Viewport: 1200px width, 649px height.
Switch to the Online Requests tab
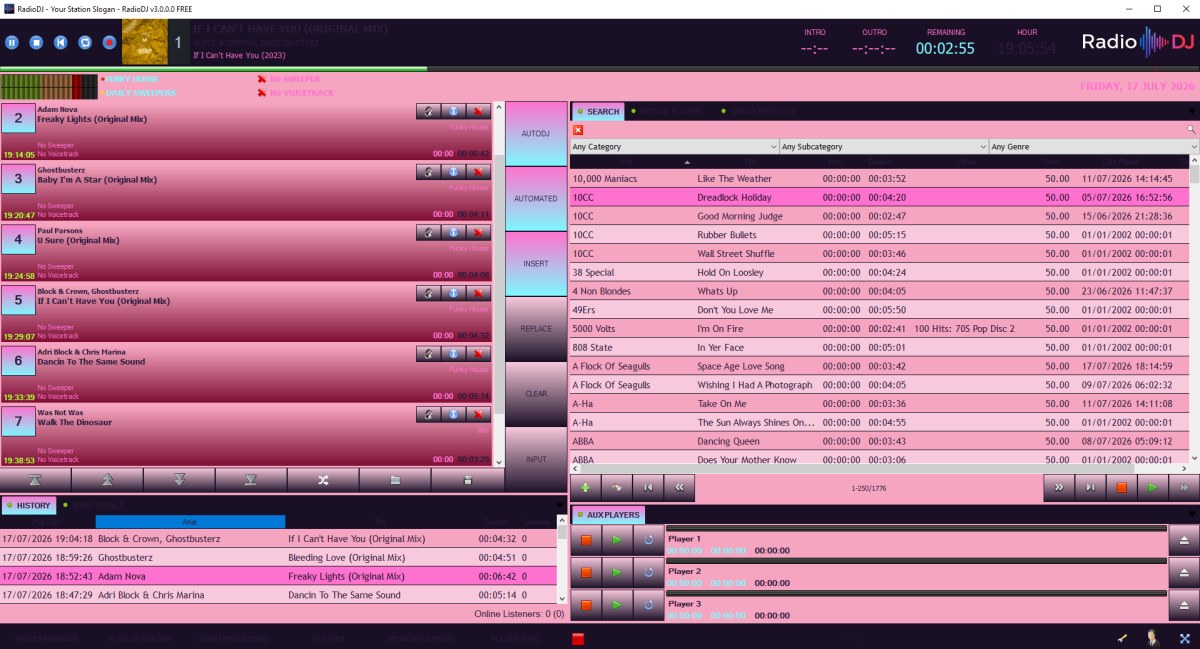[x=762, y=112]
